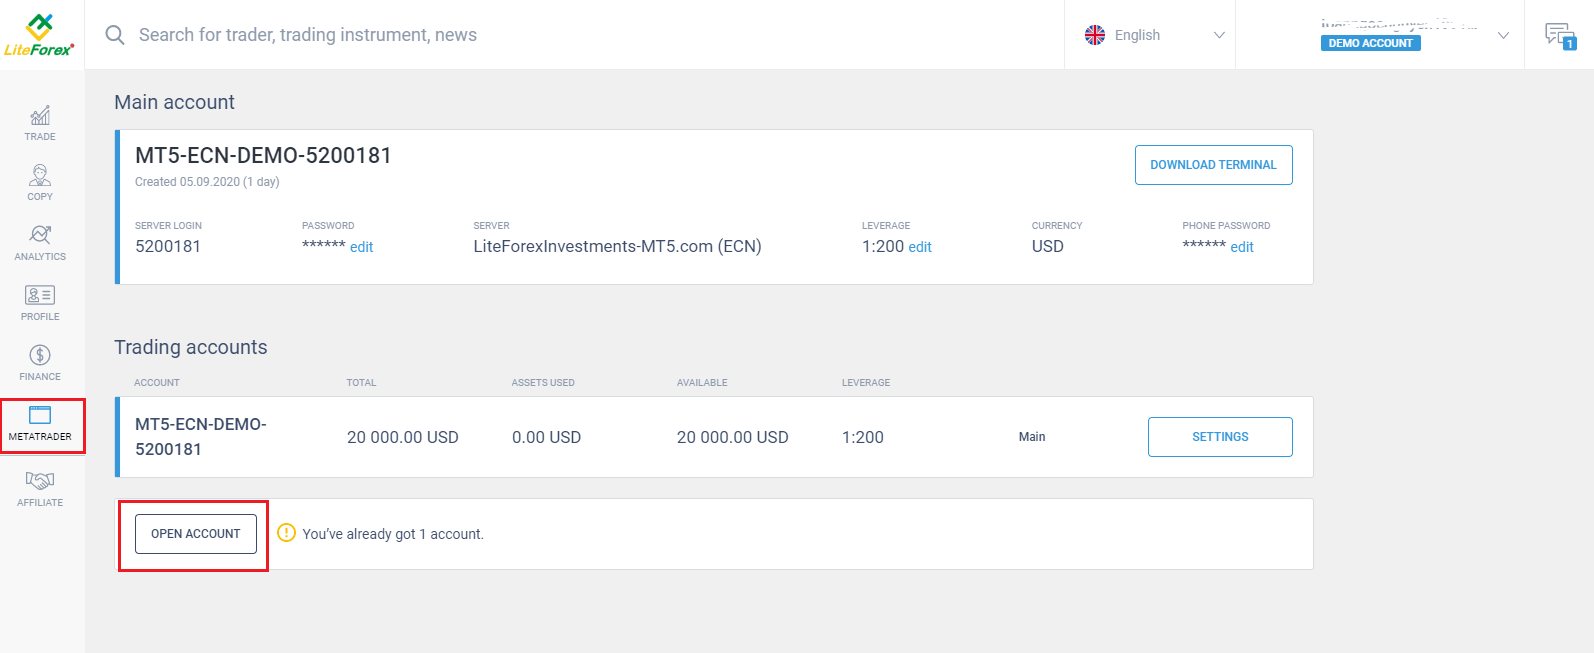1594x653 pixels.
Task: Open the Analytics section
Action: (x=40, y=243)
